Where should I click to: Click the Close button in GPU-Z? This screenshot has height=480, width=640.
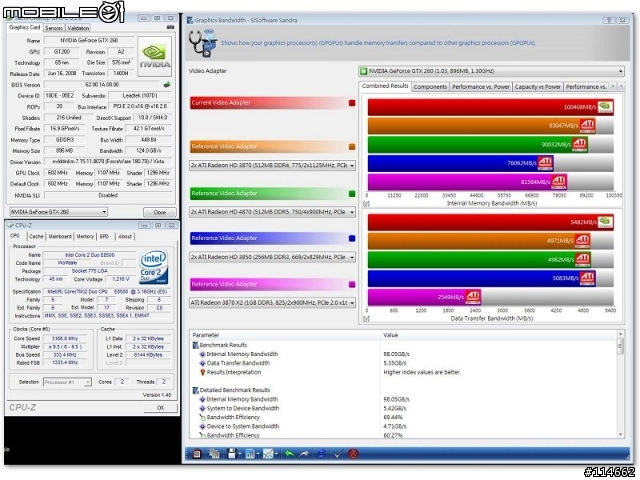(x=160, y=212)
